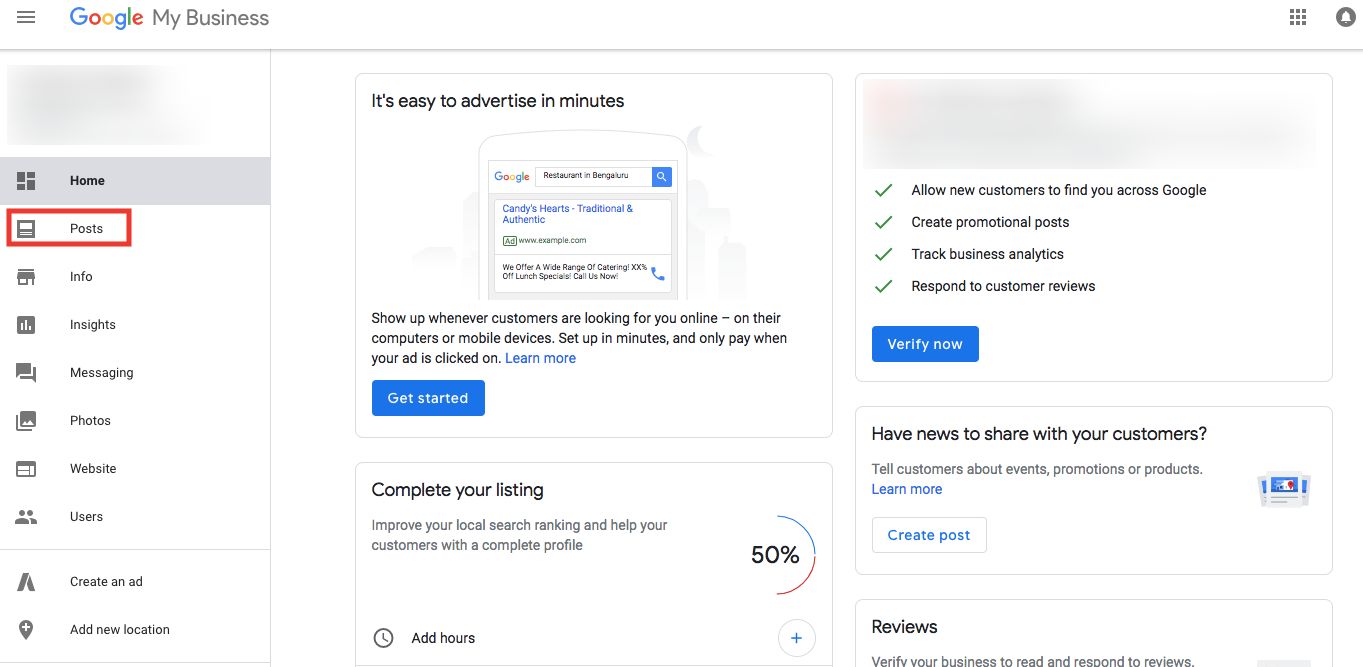Open the Google apps grid
Image resolution: width=1363 pixels, height=667 pixels.
1298,17
